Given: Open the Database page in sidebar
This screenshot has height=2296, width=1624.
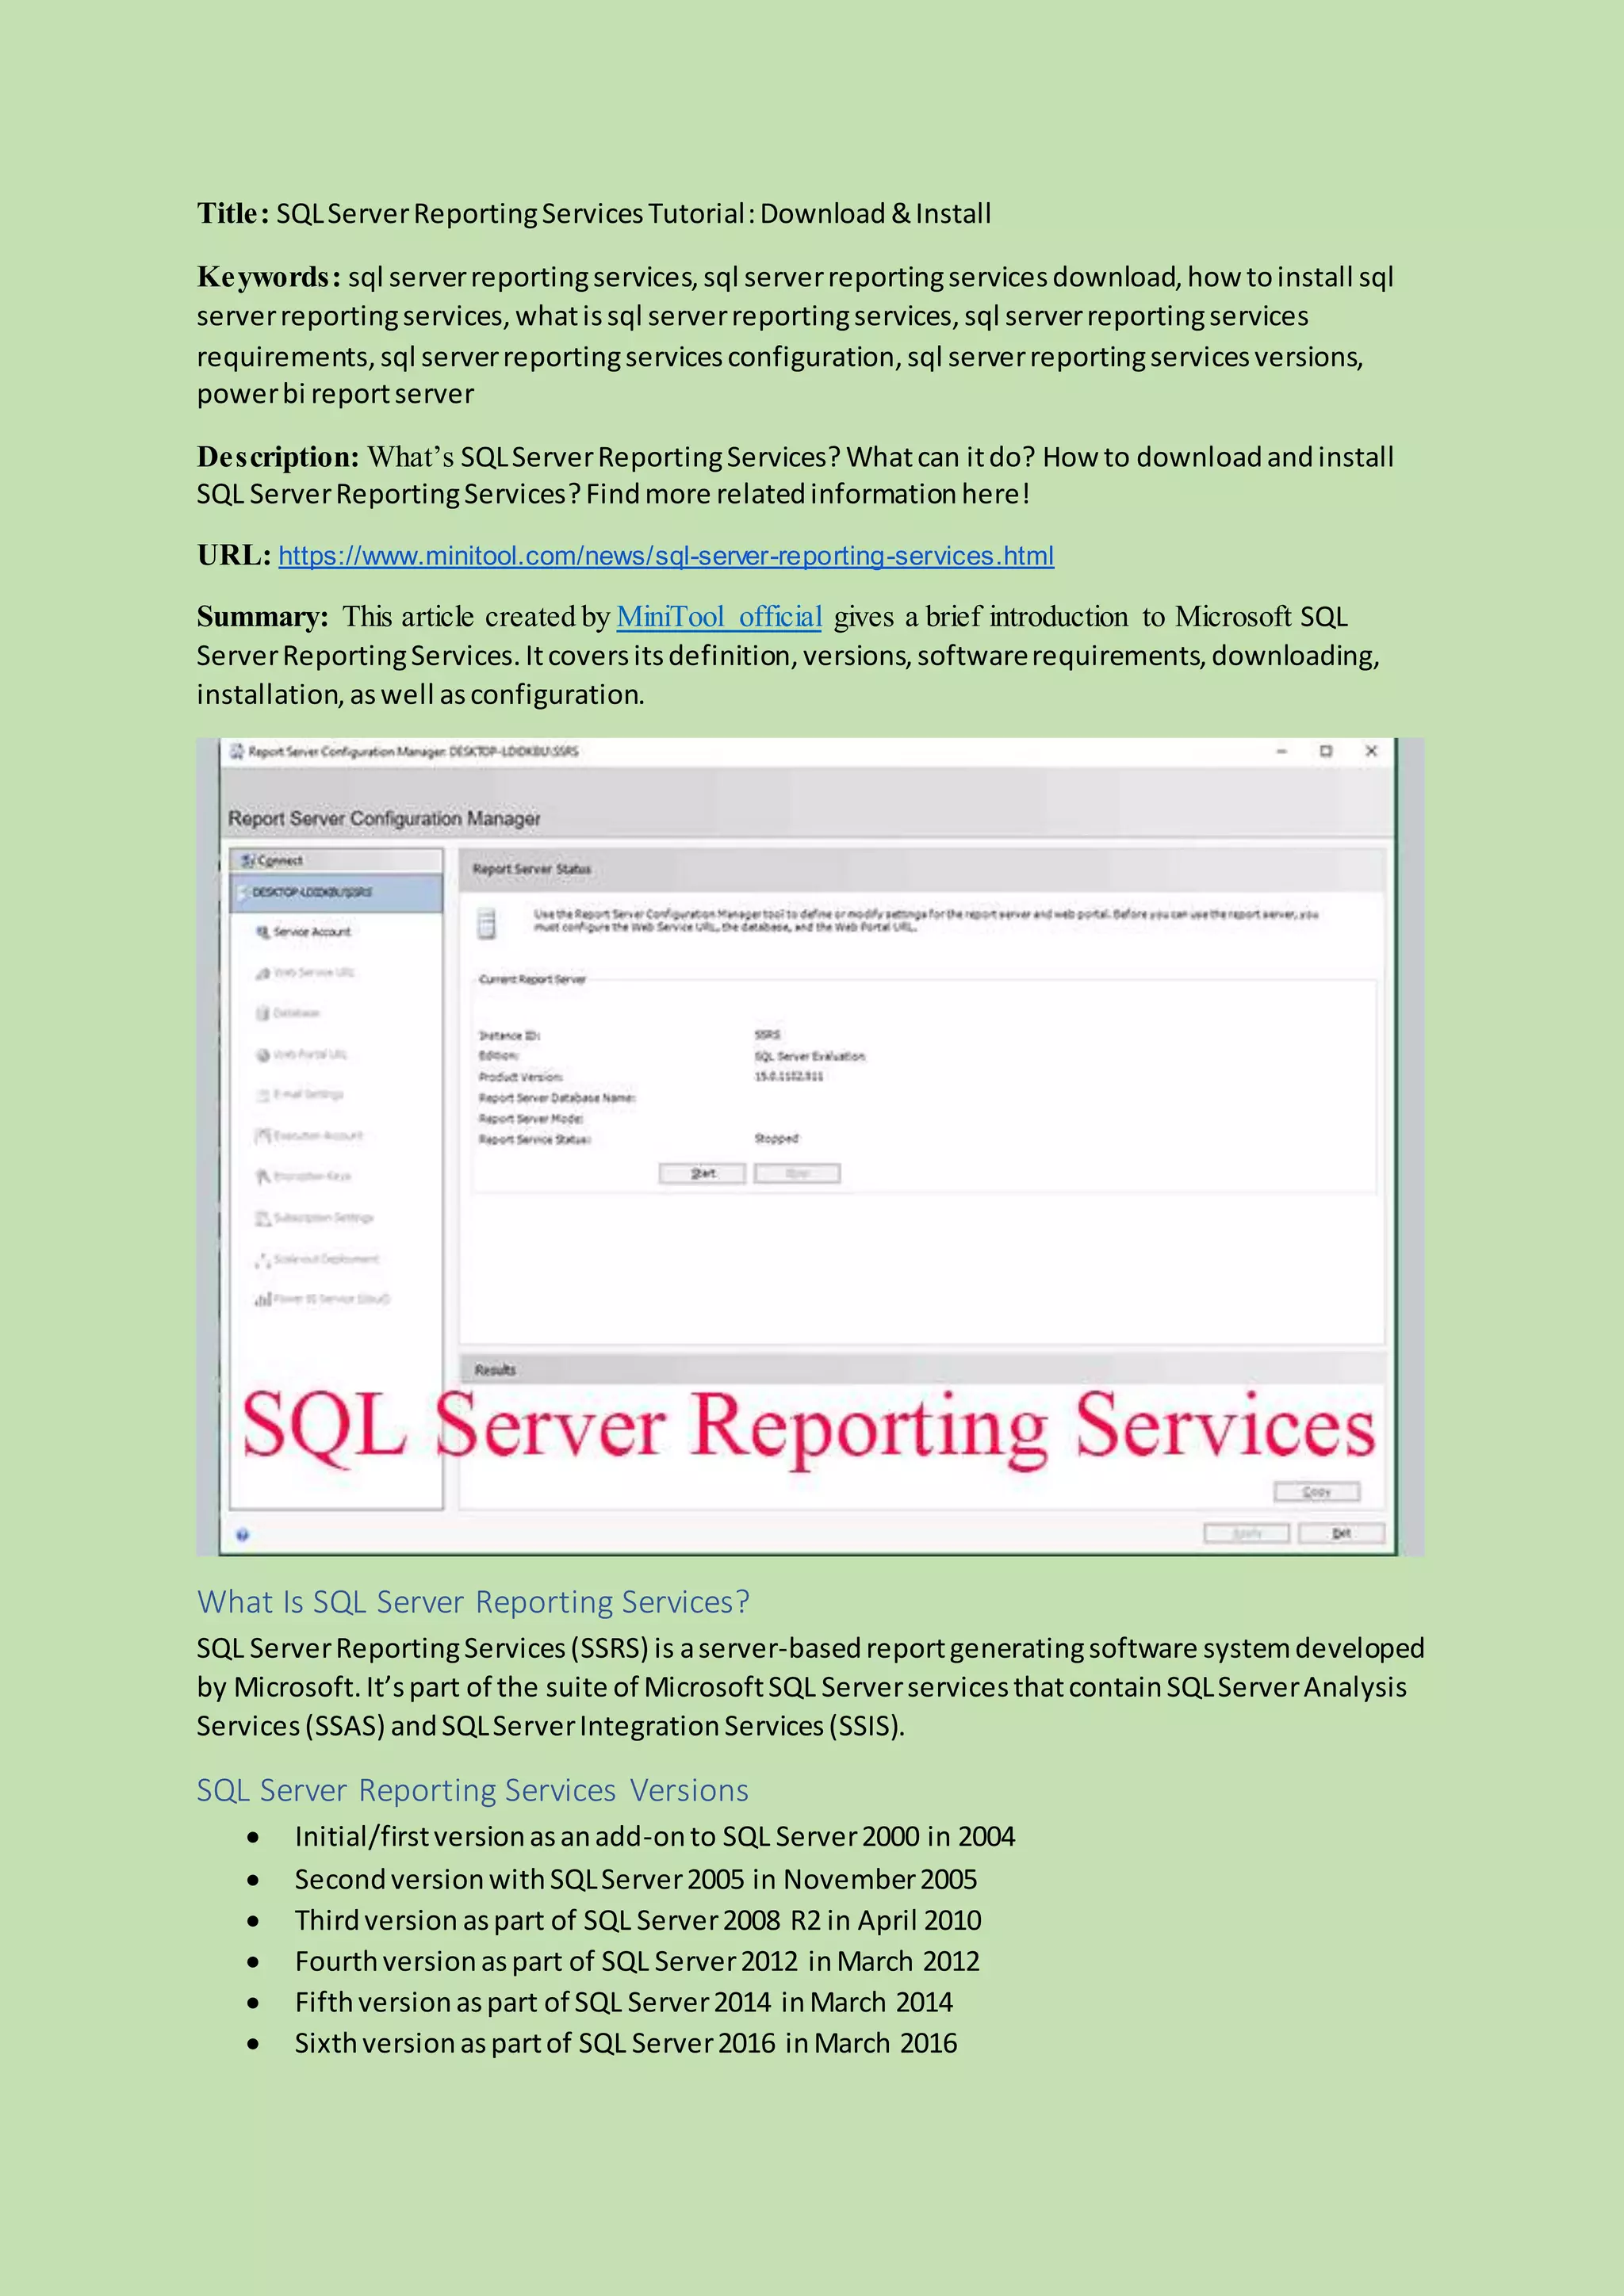Looking at the screenshot, I should click(x=296, y=1014).
